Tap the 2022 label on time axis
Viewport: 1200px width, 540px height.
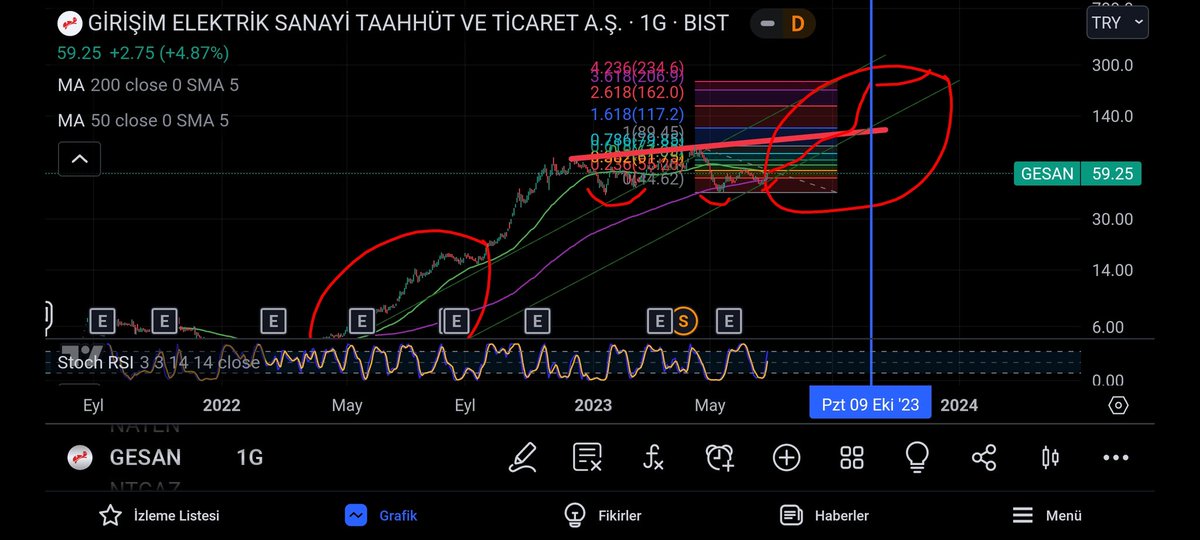tap(221, 405)
